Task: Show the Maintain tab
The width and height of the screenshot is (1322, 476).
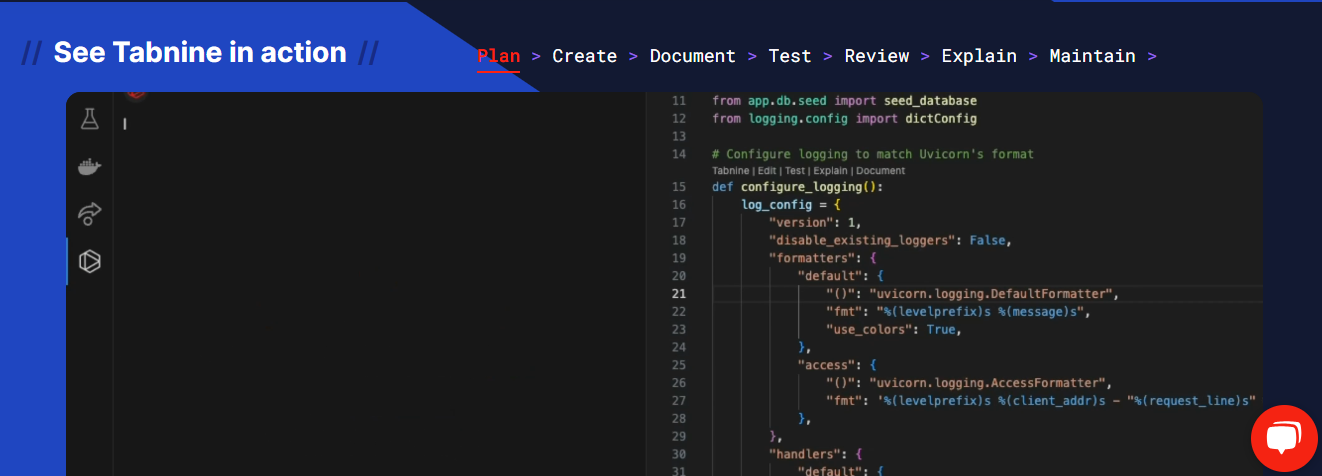Action: coord(1092,56)
